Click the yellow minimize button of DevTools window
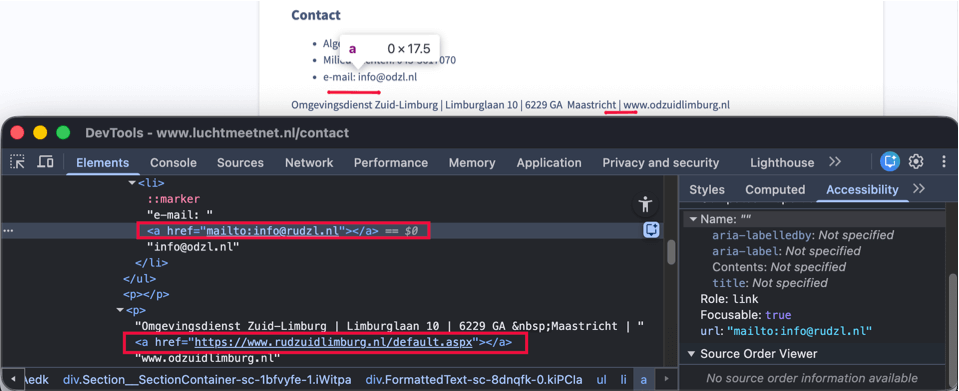The width and height of the screenshot is (959, 391). tap(40, 133)
